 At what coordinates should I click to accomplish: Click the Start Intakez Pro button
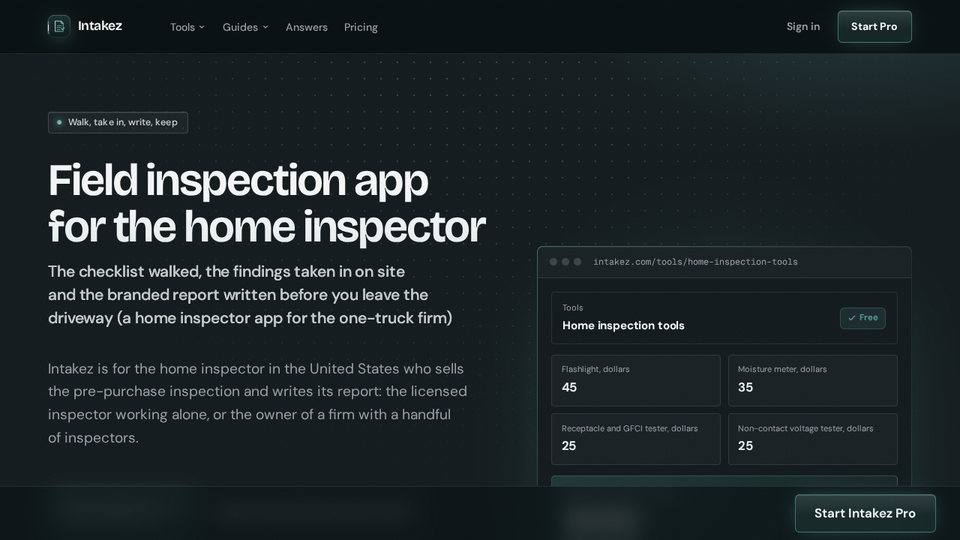pos(865,513)
